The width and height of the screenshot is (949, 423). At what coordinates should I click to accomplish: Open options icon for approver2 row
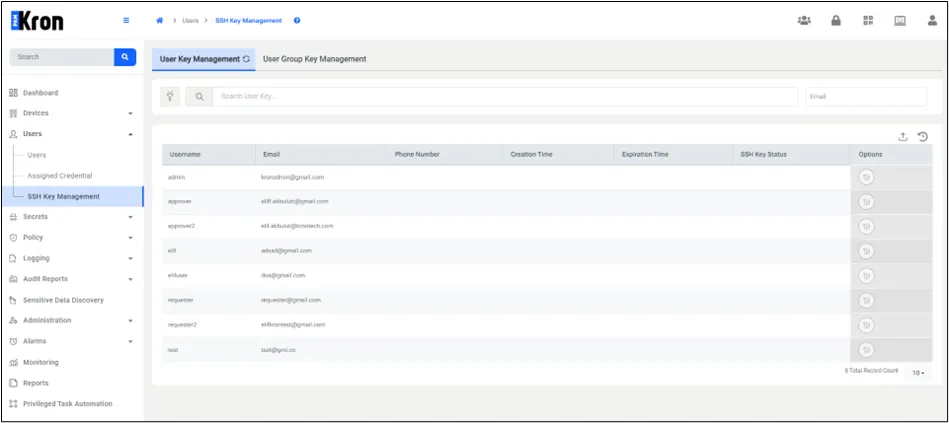click(x=866, y=226)
